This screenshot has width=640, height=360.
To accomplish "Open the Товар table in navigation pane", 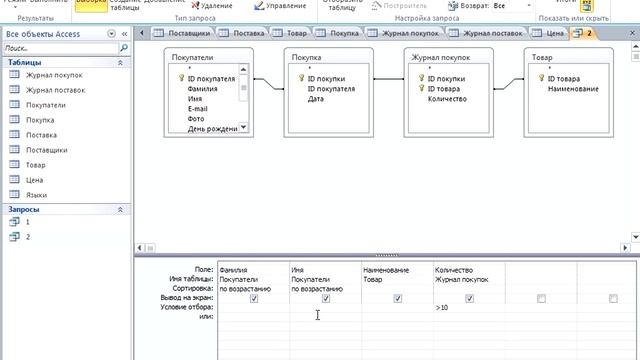I will coord(36,165).
